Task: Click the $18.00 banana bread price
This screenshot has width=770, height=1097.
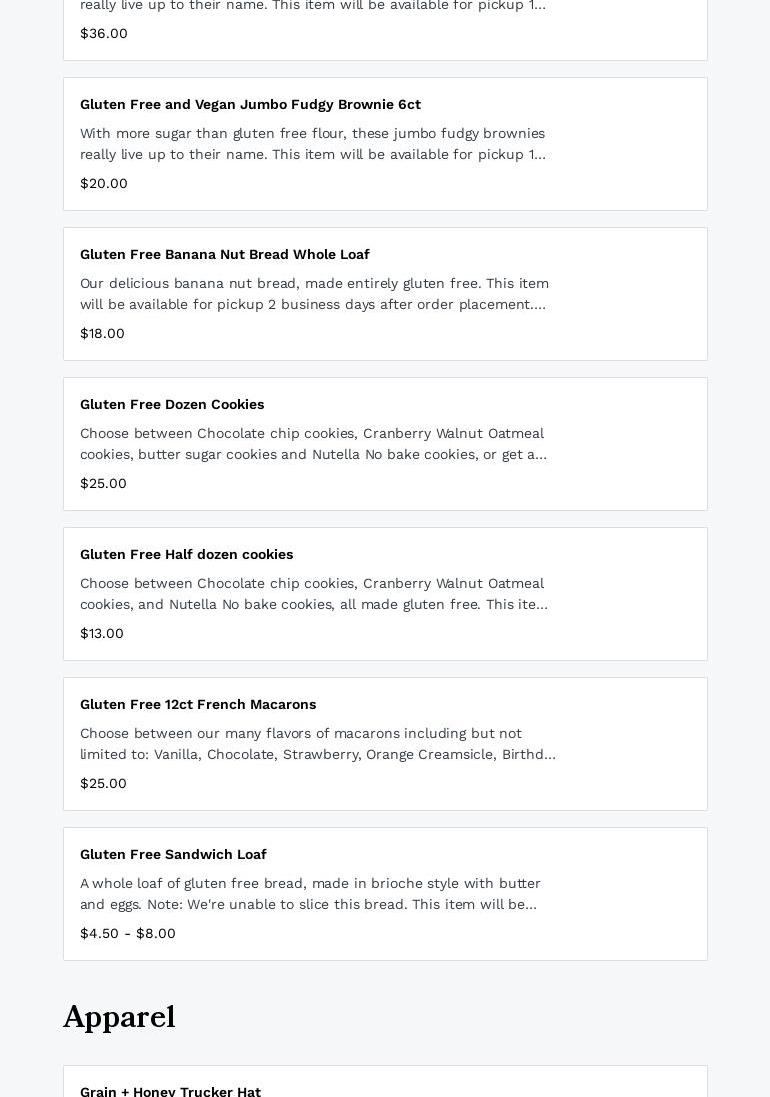Action: click(102, 333)
